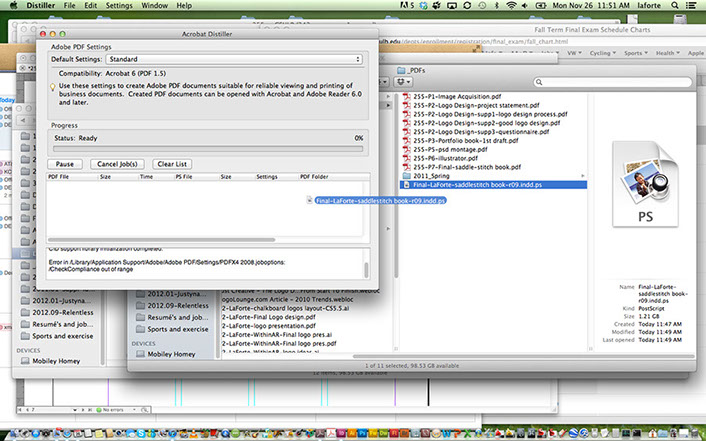Click the lightbulb tip icon in Distiller
Screen dimensions: 706x441
(53, 87)
